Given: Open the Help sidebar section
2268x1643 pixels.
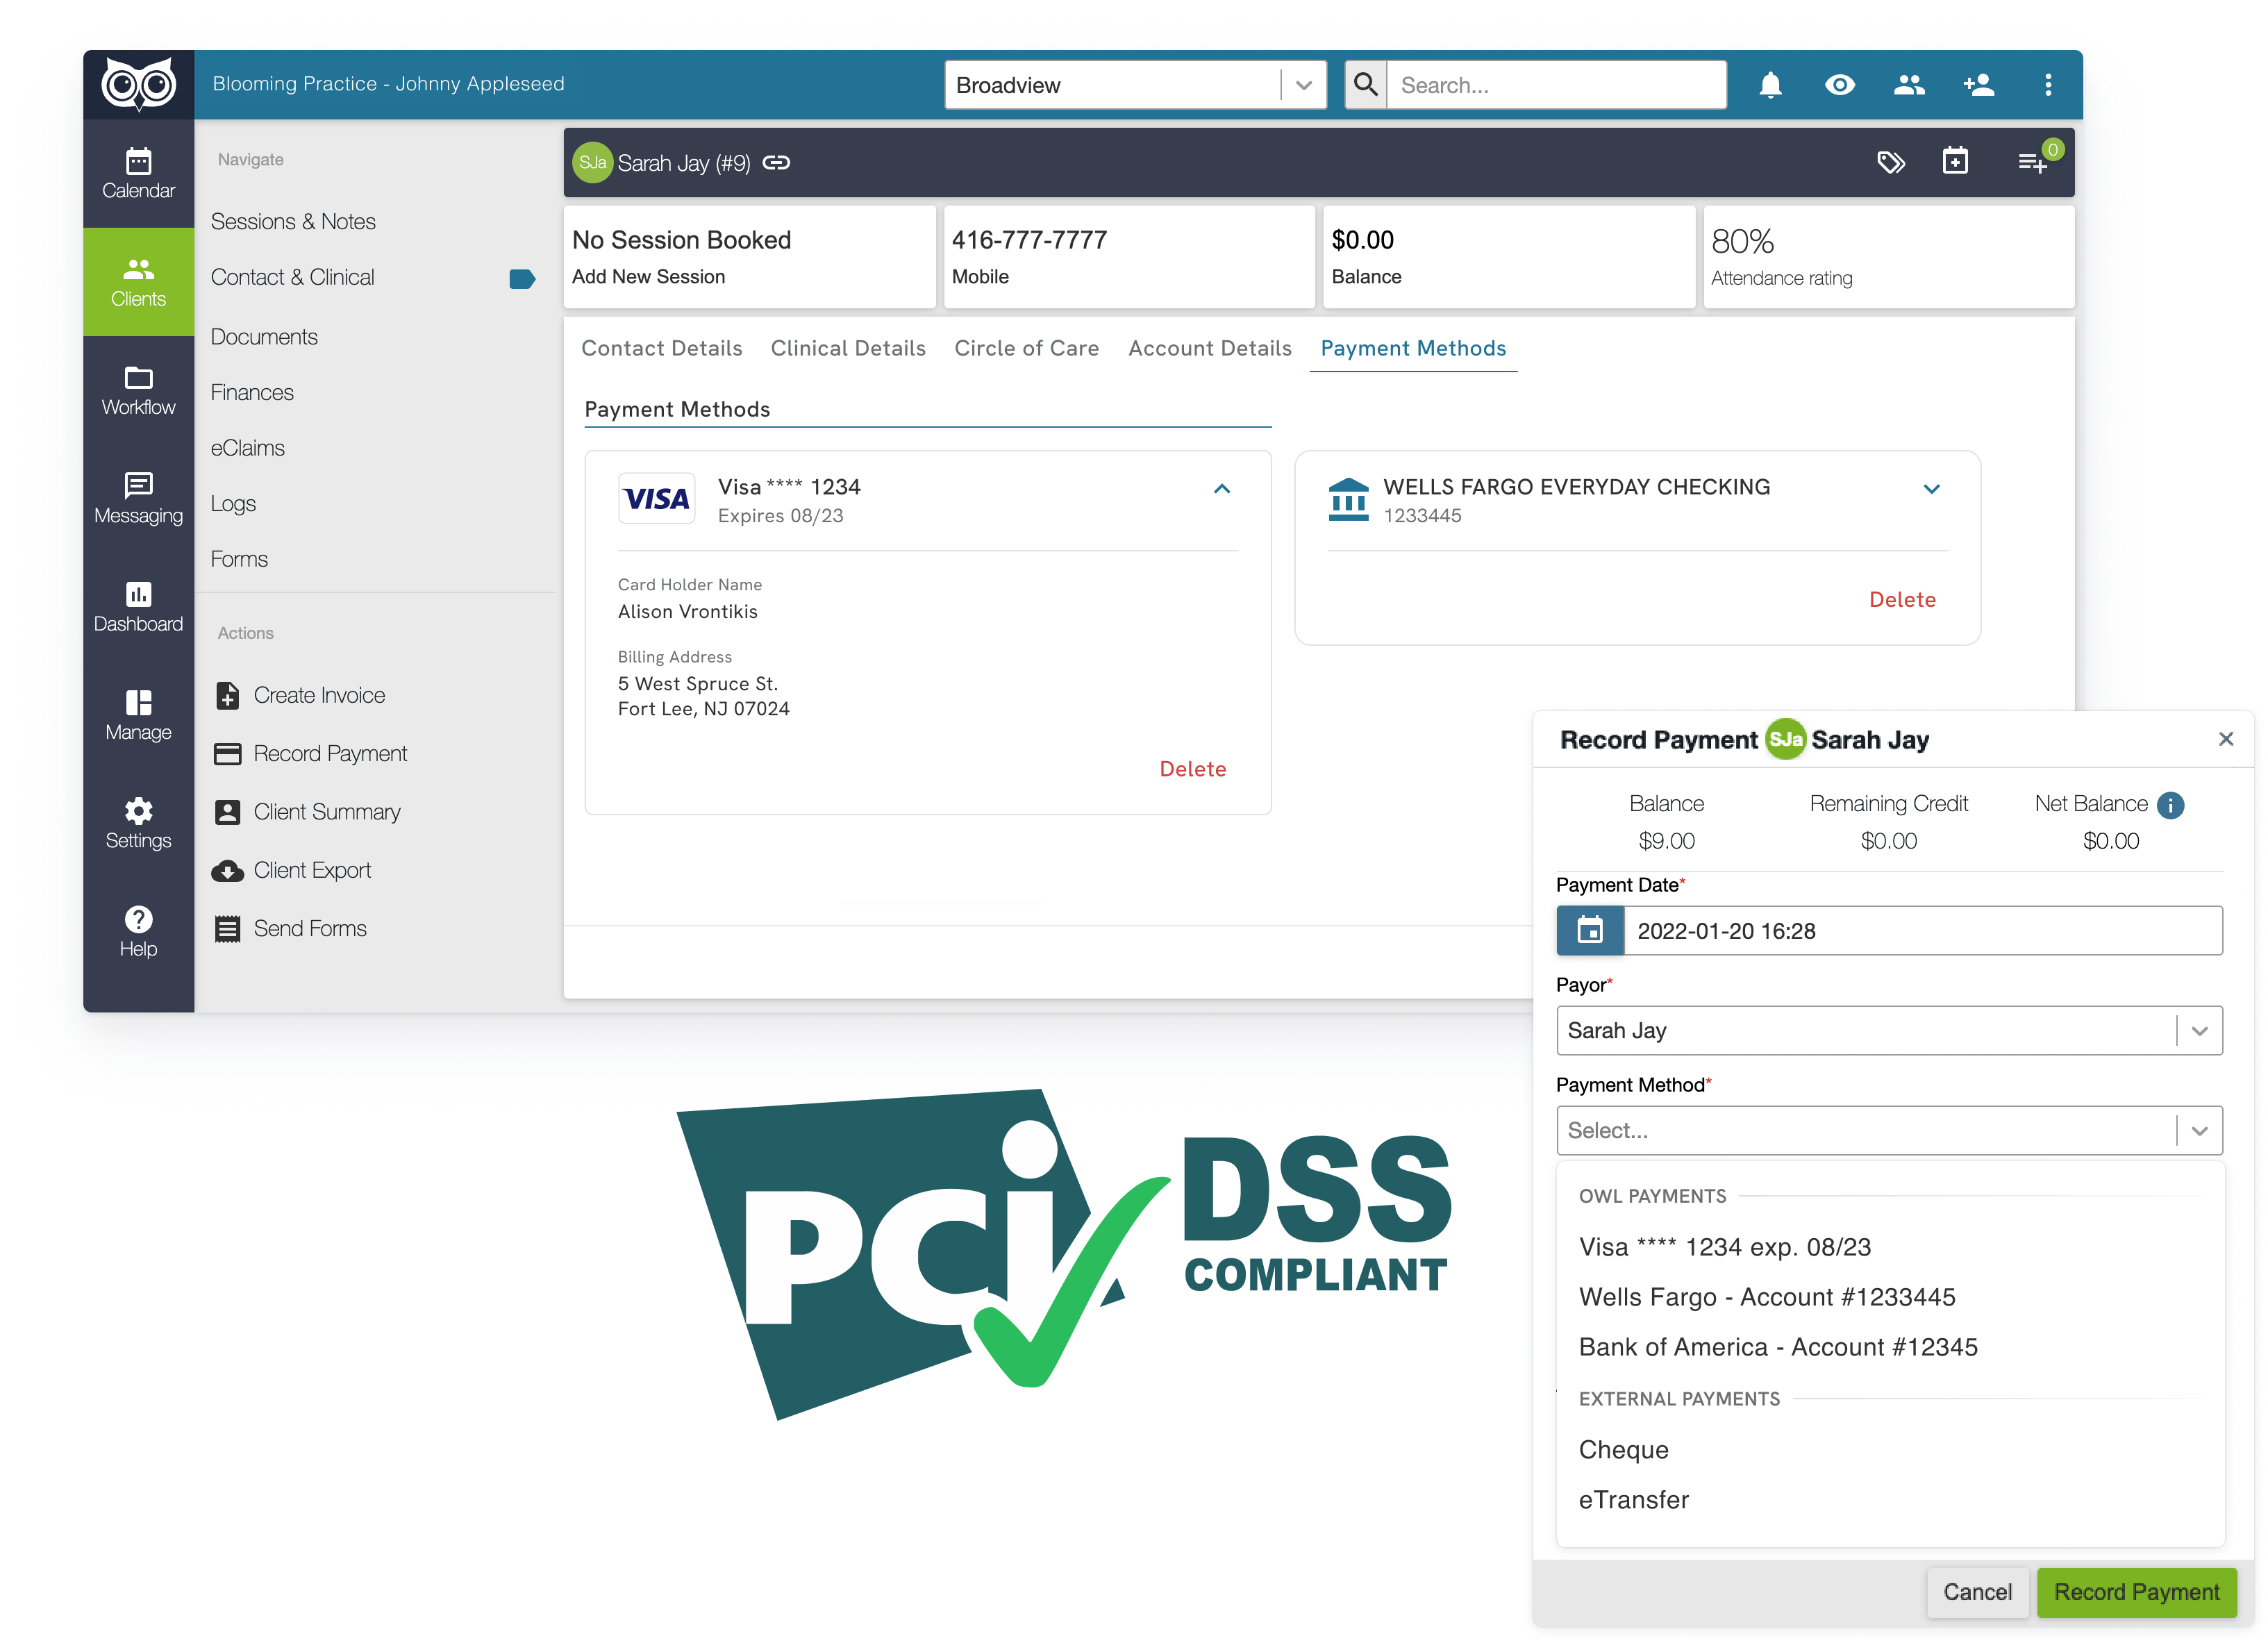Looking at the screenshot, I should coord(138,931).
